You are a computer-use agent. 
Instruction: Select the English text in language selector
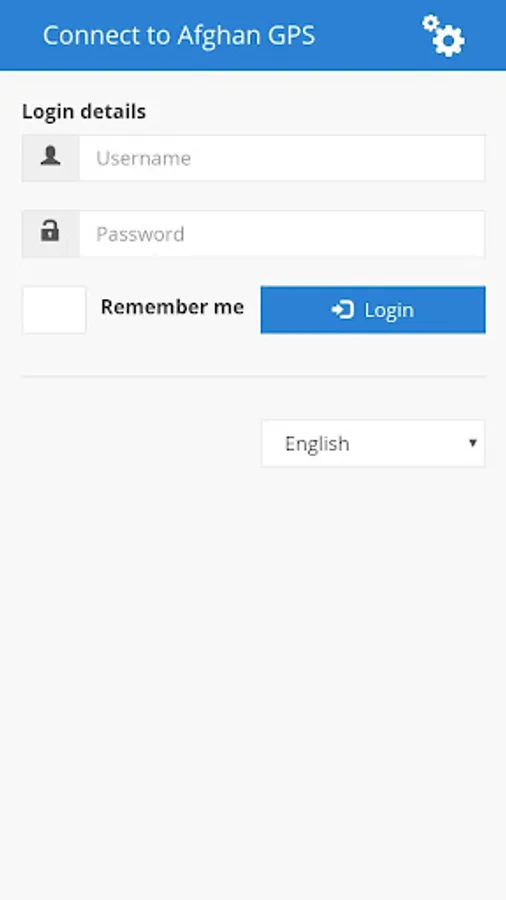pos(317,444)
